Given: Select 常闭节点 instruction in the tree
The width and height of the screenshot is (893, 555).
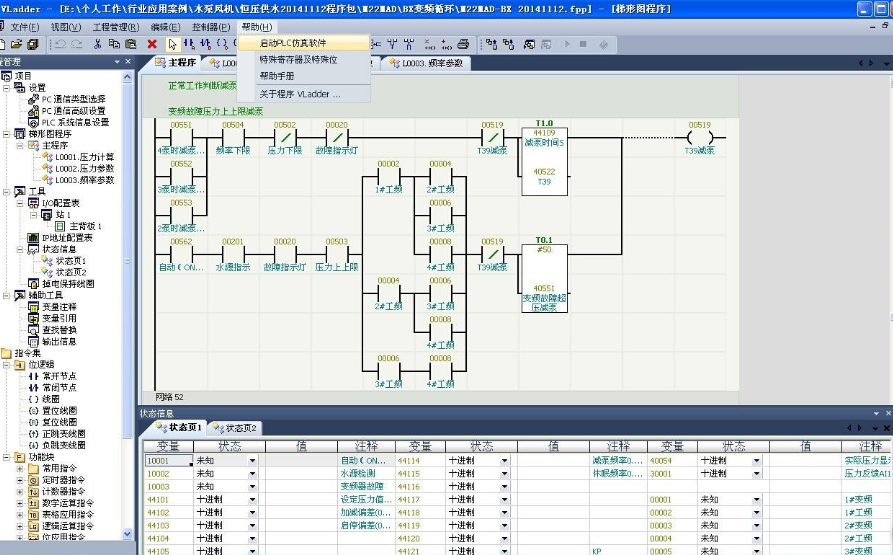Looking at the screenshot, I should (59, 388).
